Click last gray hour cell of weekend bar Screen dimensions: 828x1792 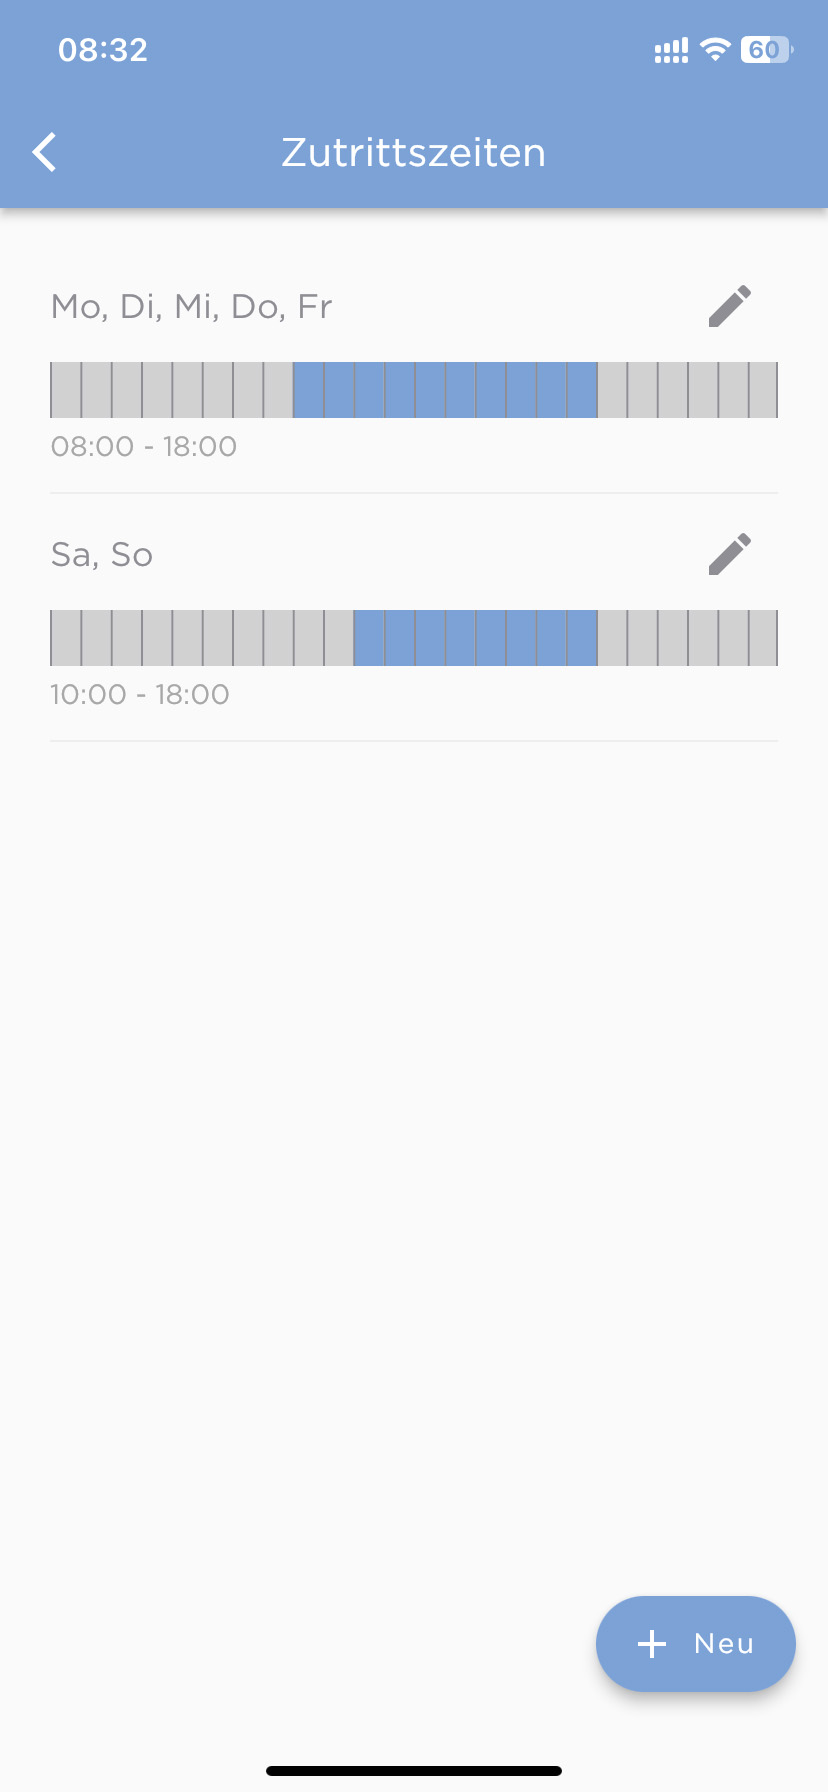coord(763,638)
